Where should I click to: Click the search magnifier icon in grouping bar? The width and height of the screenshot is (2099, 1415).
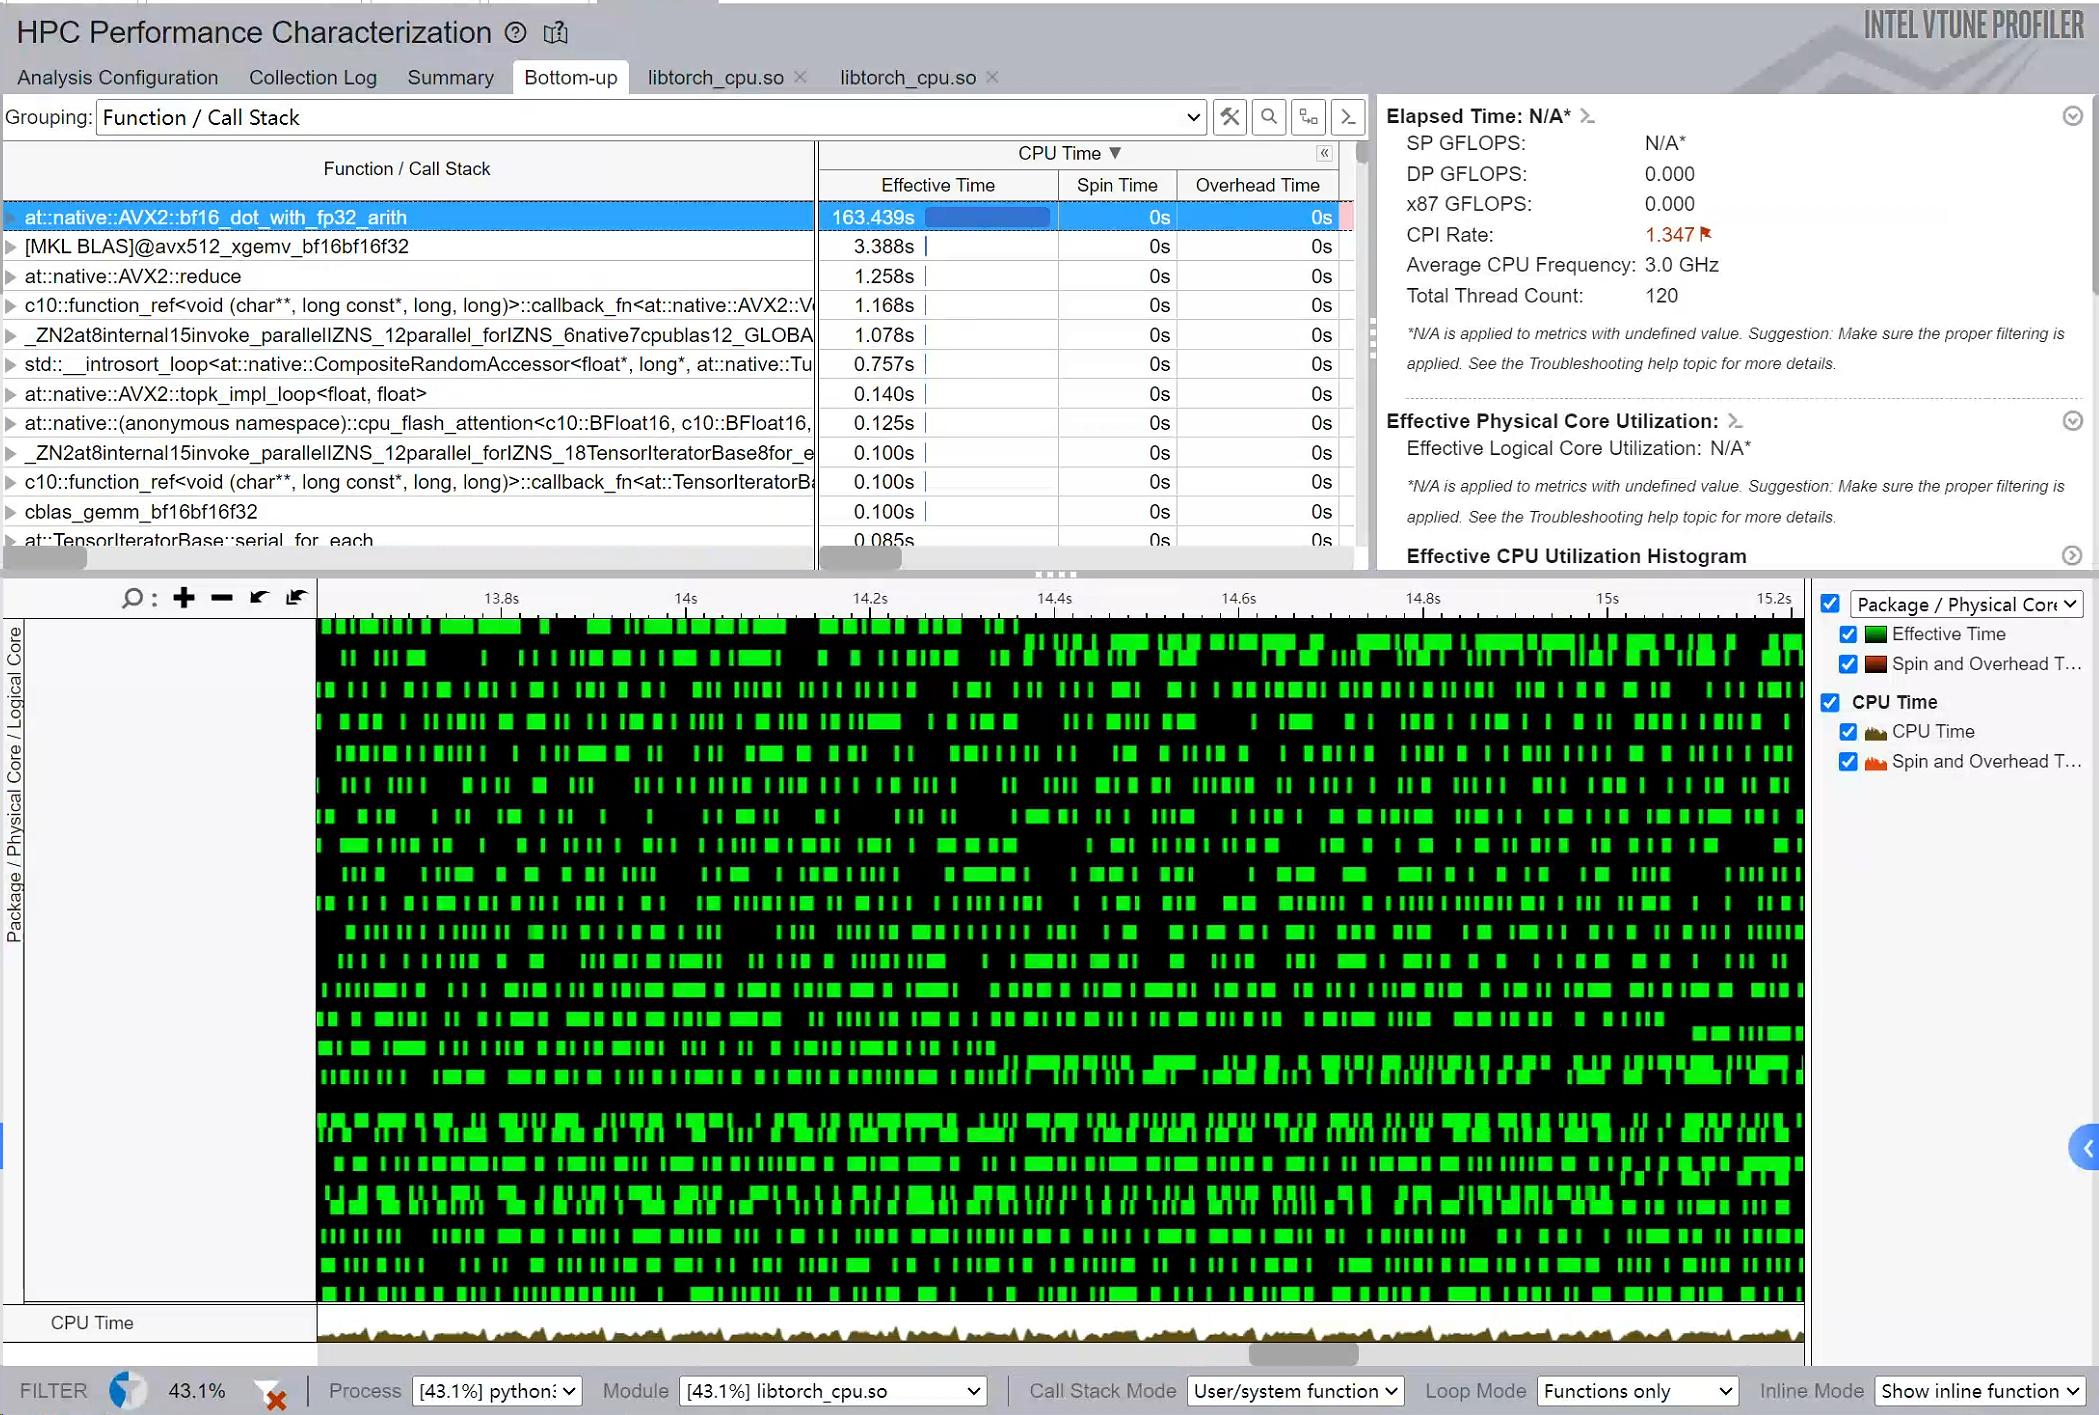coord(1269,117)
